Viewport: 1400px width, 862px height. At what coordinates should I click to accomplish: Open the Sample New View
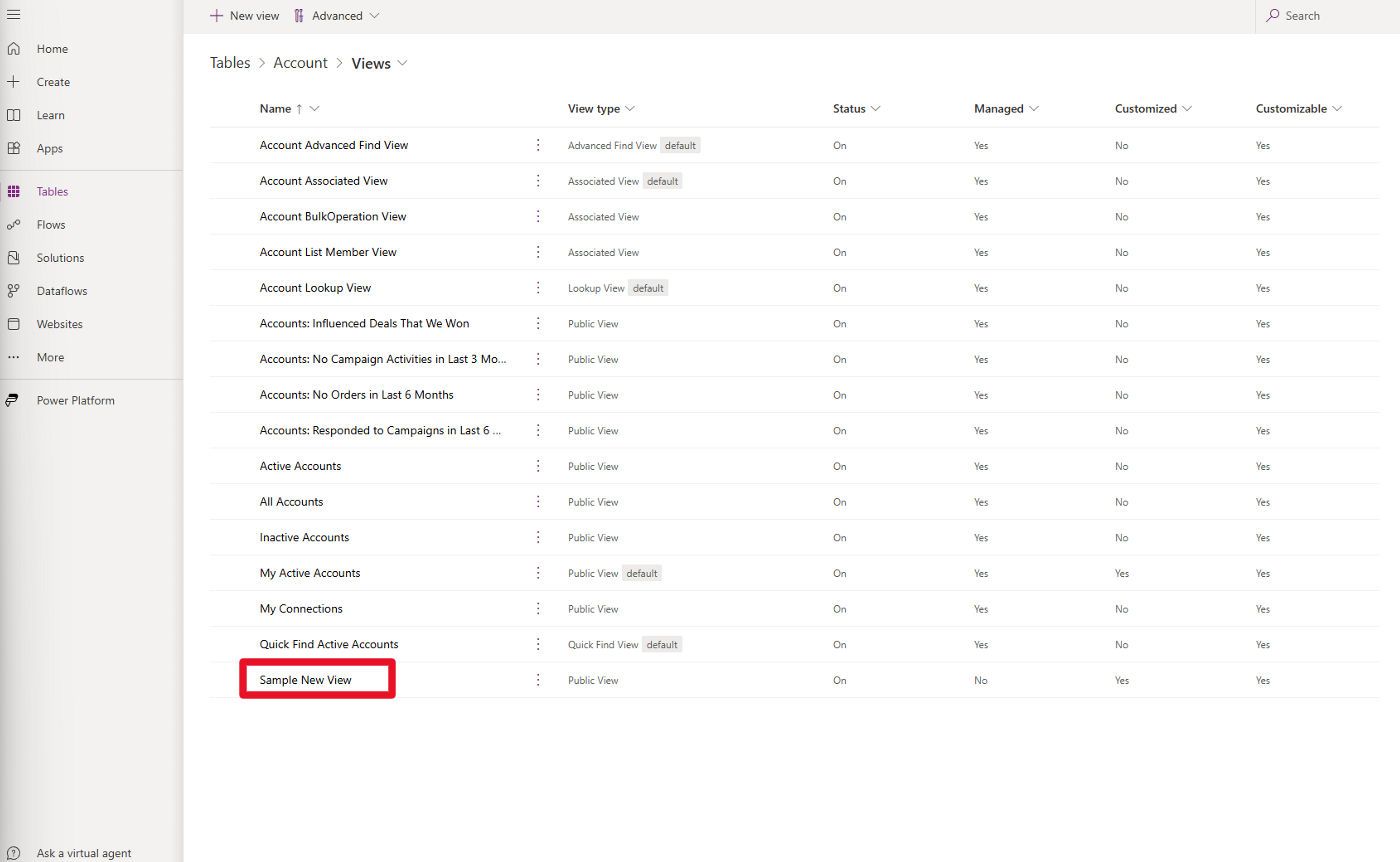coord(306,680)
